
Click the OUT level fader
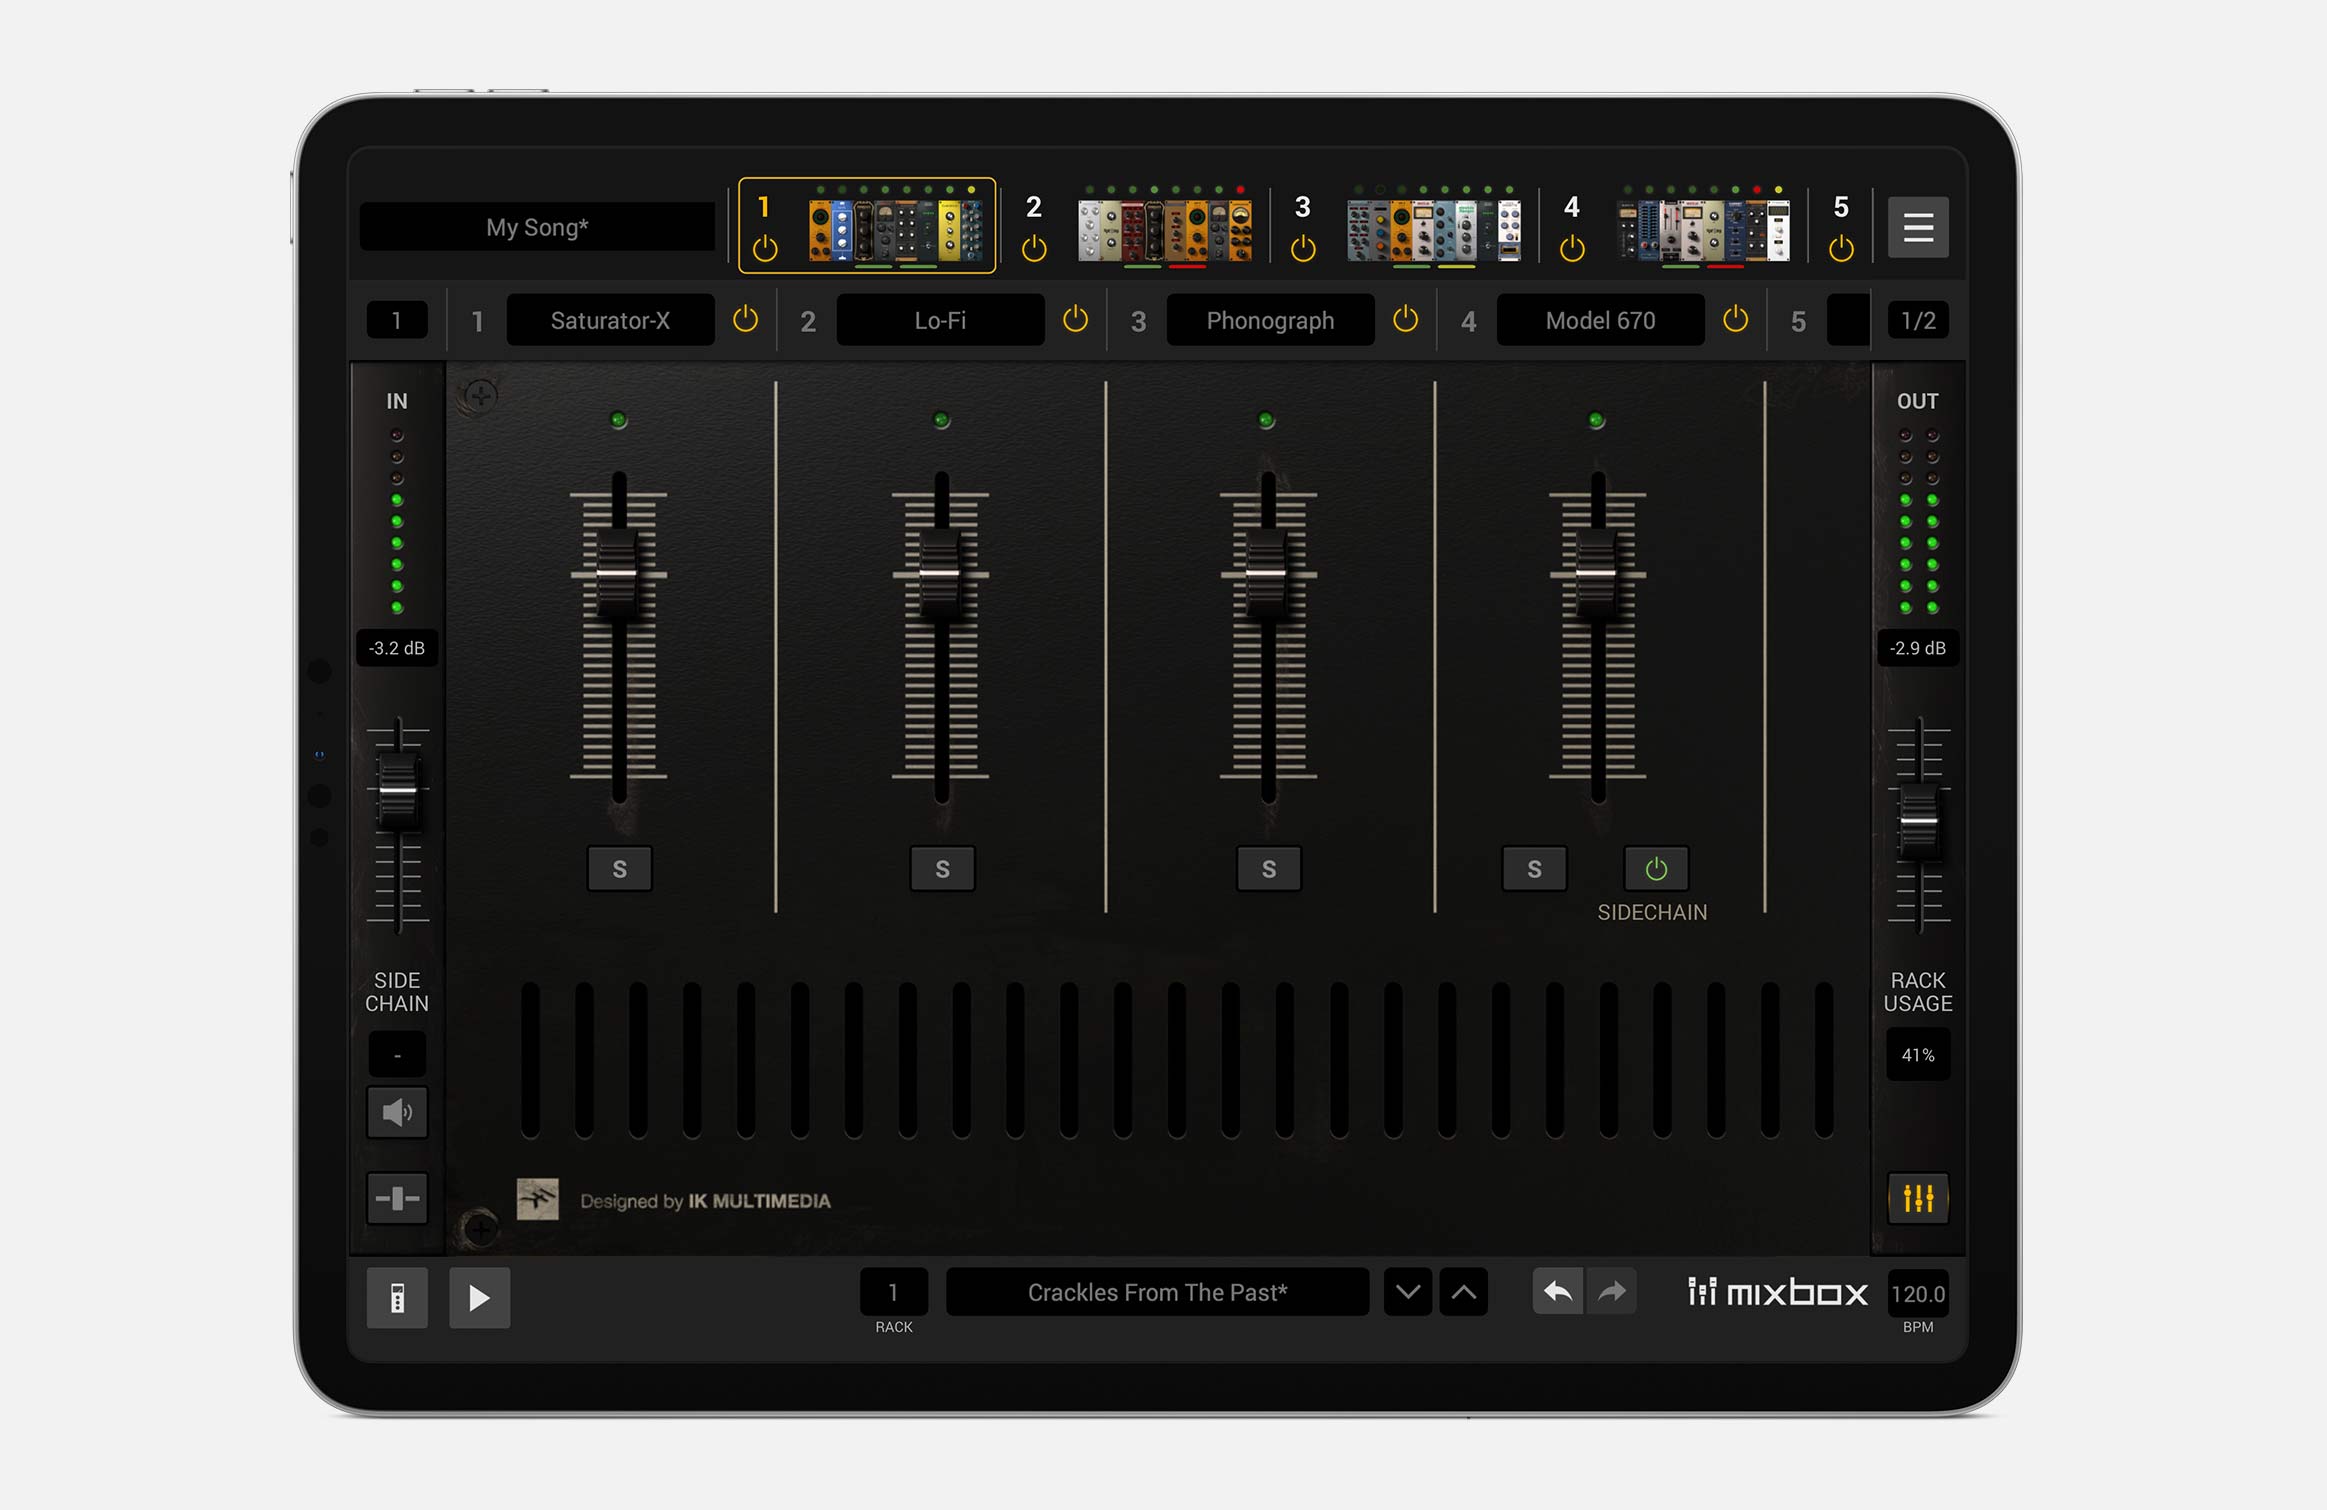coord(1918,822)
